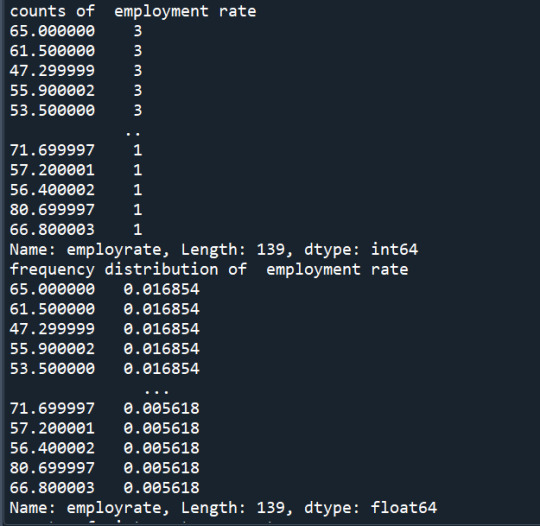Click 55.900002 in the counts list

(x=52, y=91)
